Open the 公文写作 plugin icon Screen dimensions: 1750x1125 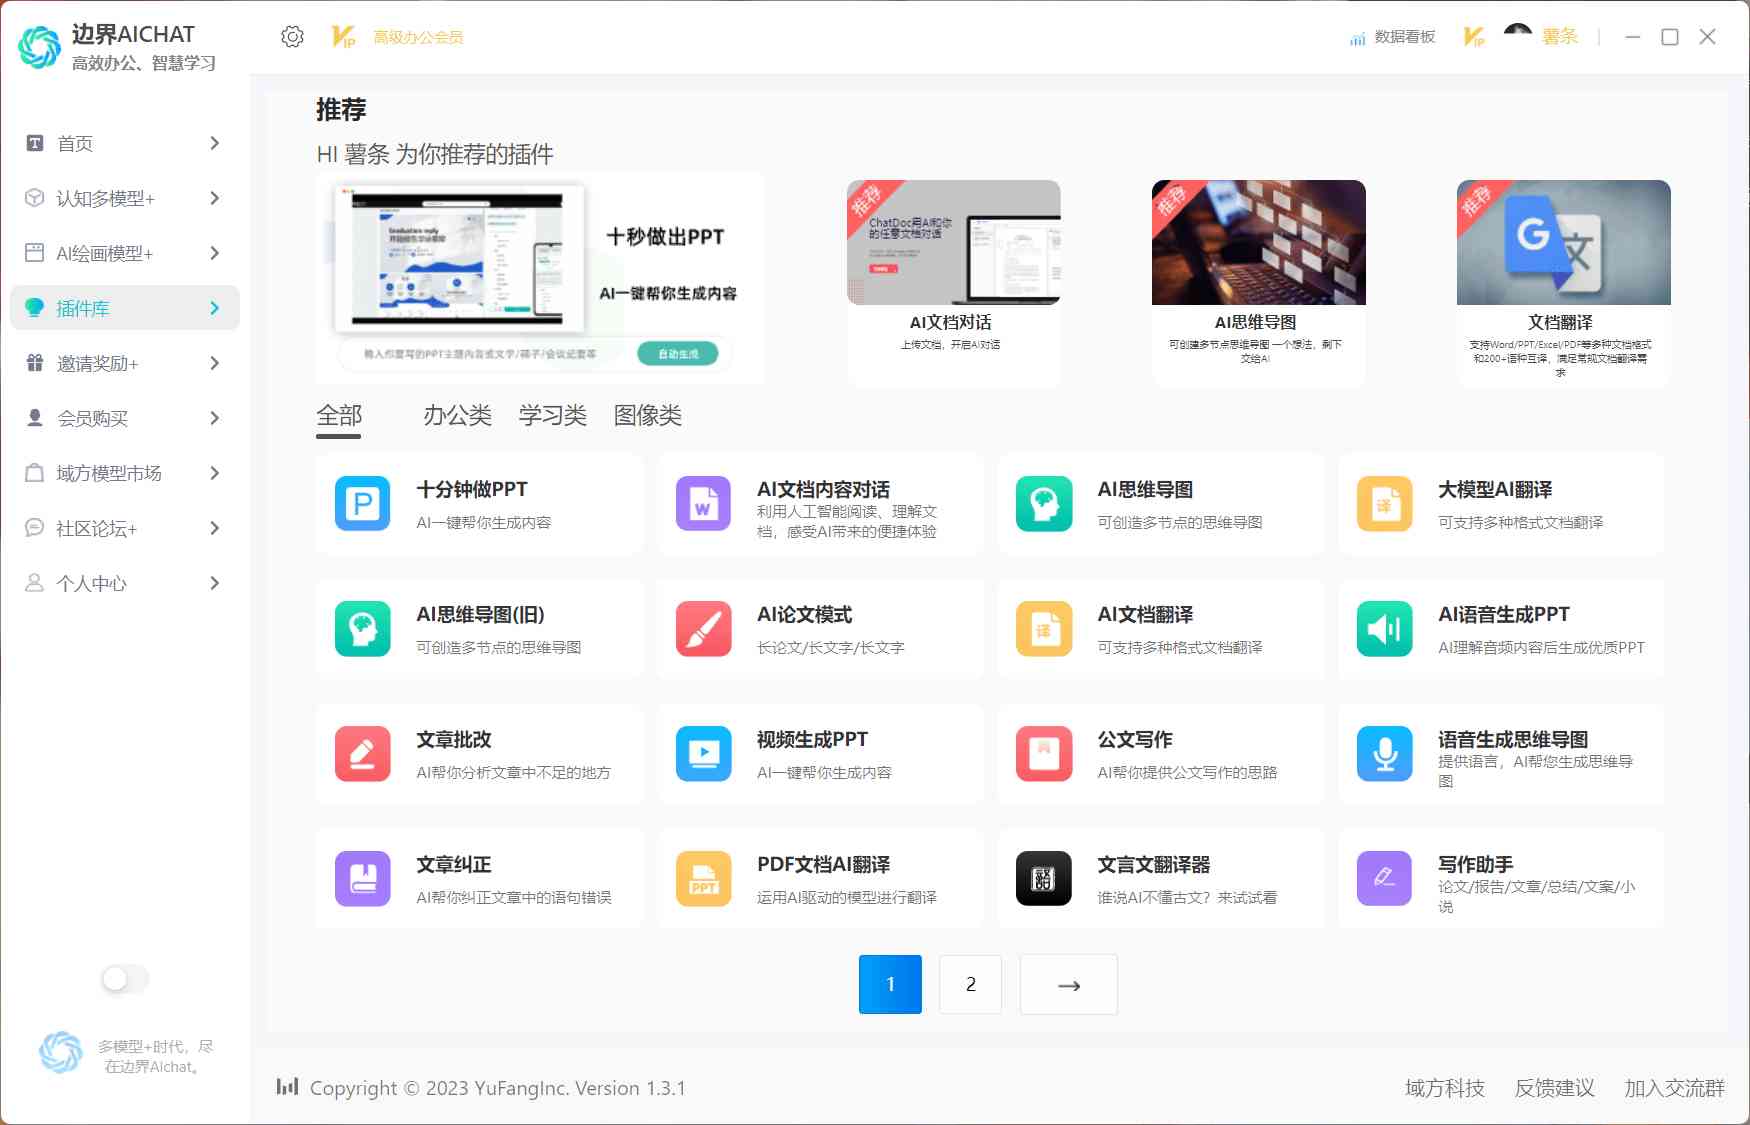point(1044,753)
